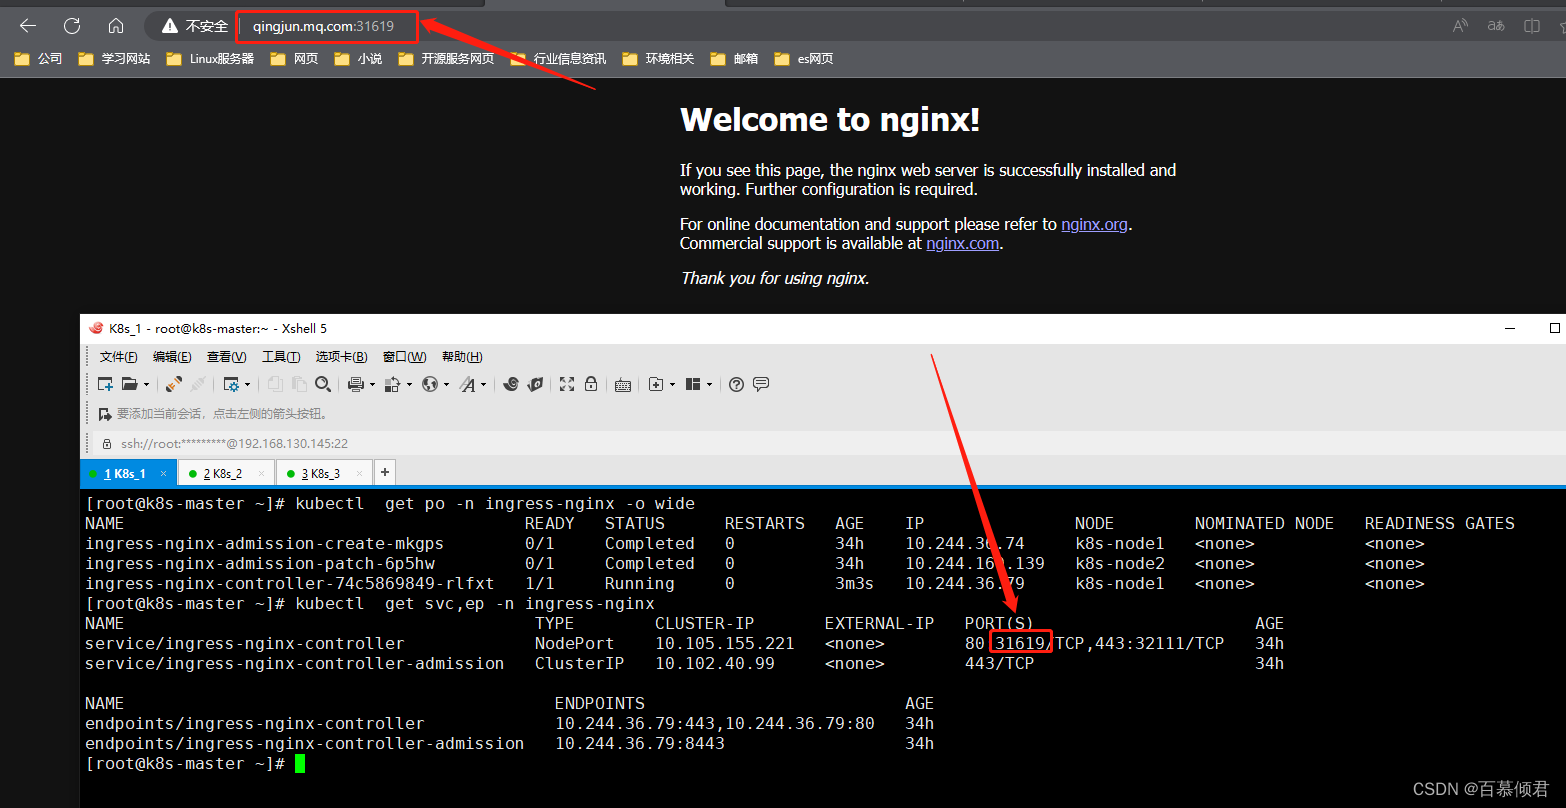Add a new Xshell tab with plus
This screenshot has height=808, width=1566.
385,472
